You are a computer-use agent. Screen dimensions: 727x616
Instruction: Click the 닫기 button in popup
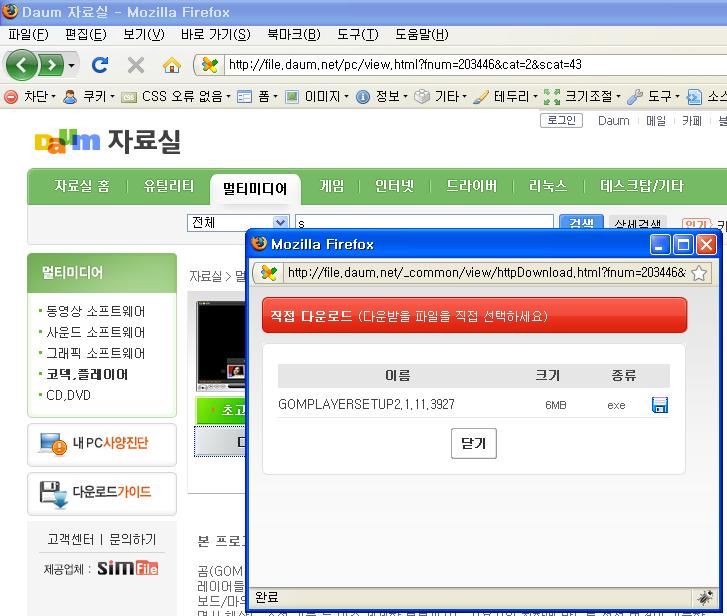pos(473,444)
